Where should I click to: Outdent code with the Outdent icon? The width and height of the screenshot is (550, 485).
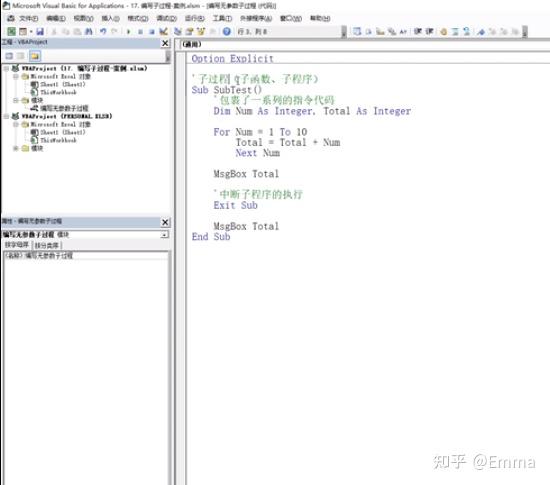coord(429,32)
